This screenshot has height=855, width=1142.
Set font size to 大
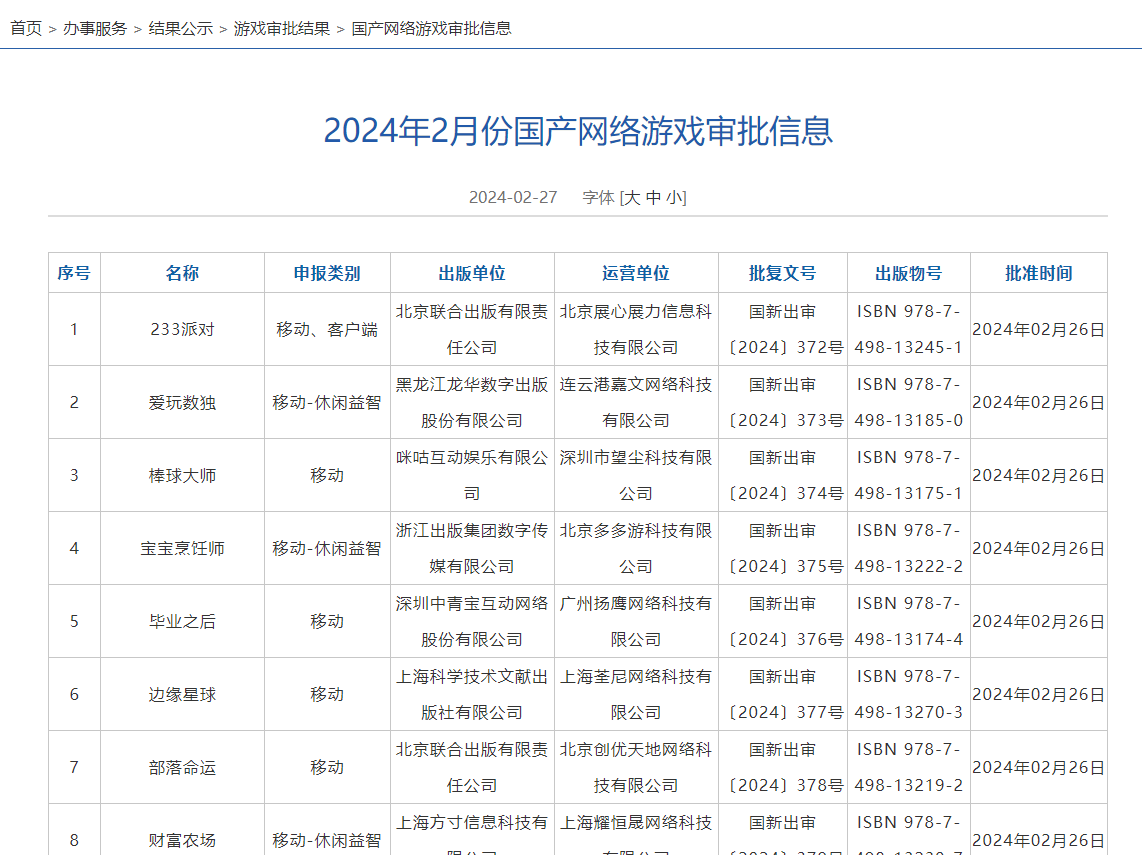[632, 197]
